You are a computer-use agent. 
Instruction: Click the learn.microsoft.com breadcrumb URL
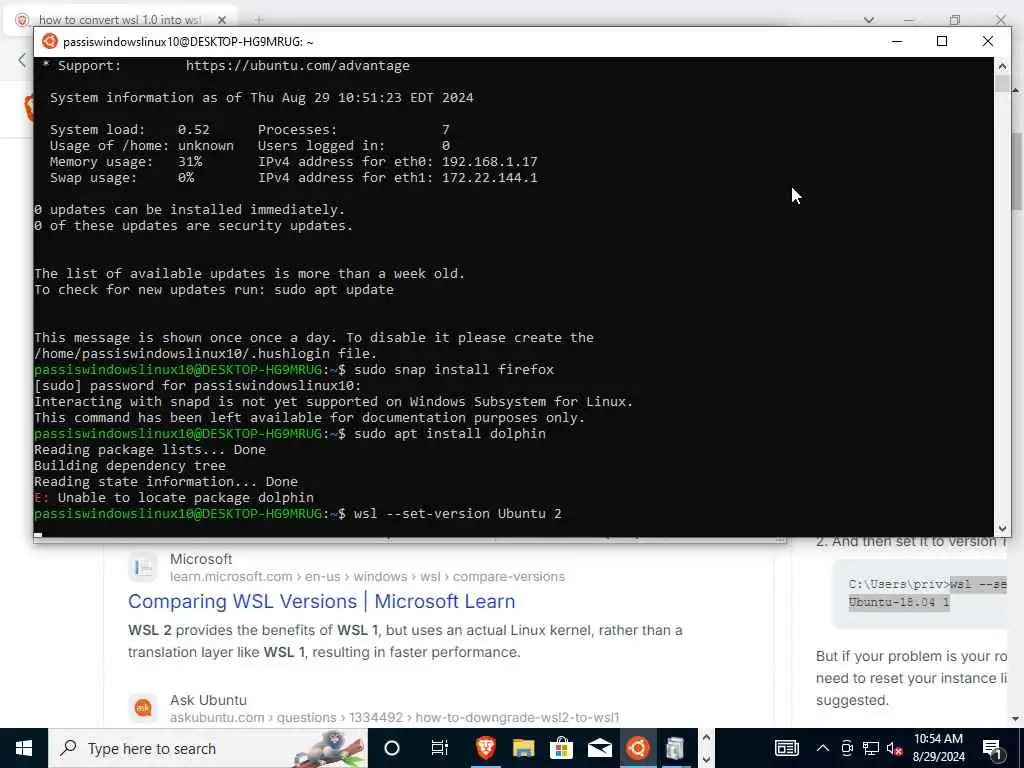(367, 577)
